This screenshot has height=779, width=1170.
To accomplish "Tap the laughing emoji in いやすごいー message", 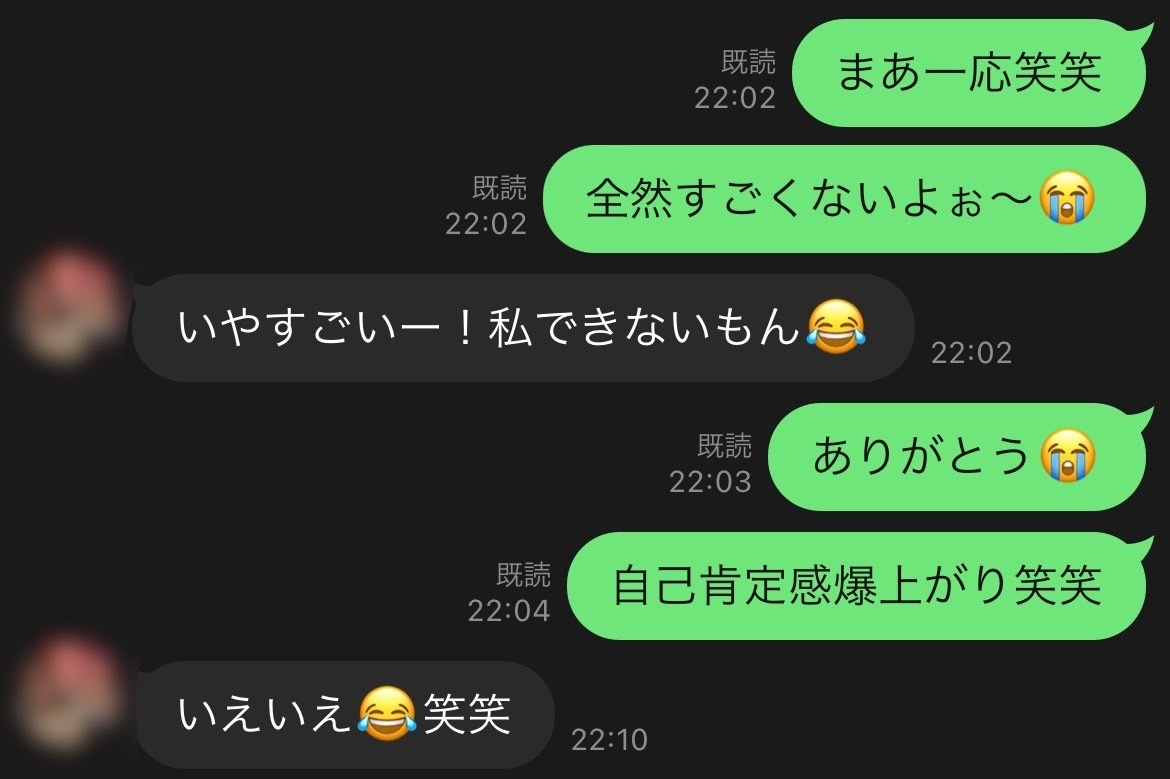I will 836,327.
